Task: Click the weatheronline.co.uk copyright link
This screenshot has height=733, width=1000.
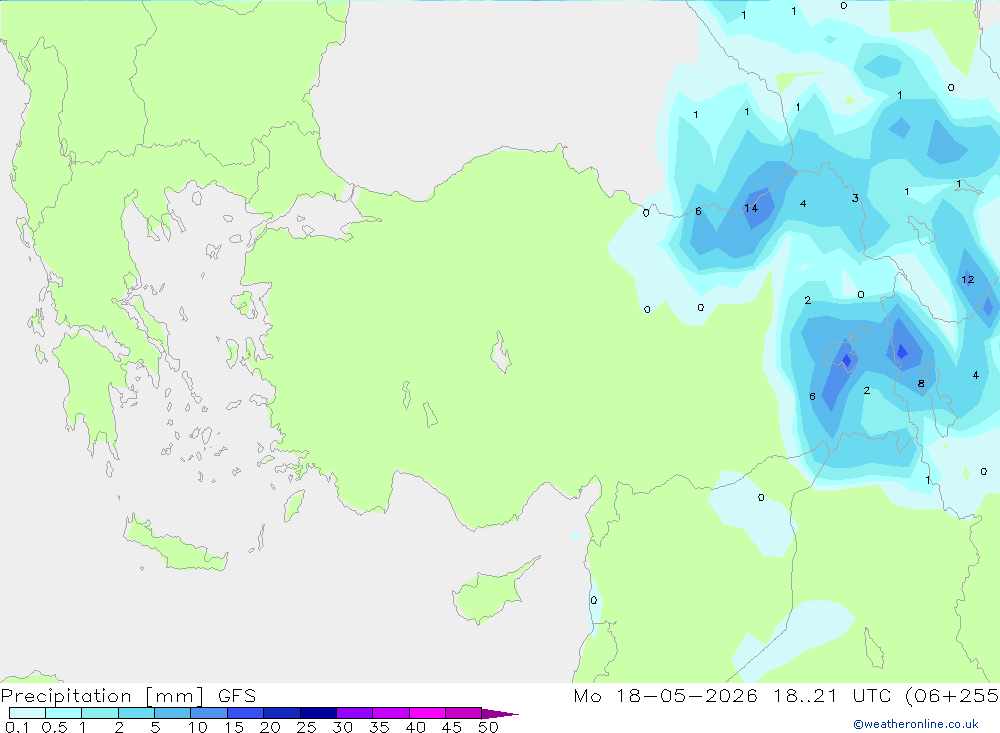Action: (916, 724)
